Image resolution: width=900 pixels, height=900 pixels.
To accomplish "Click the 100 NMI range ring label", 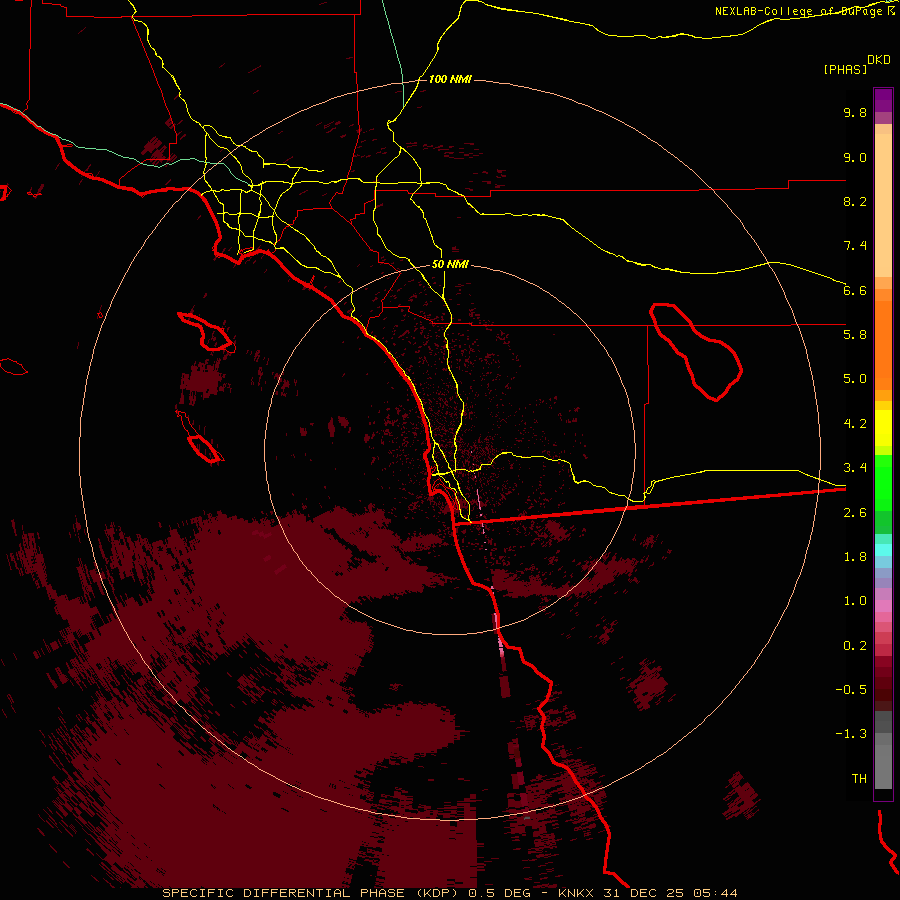I will tap(450, 79).
